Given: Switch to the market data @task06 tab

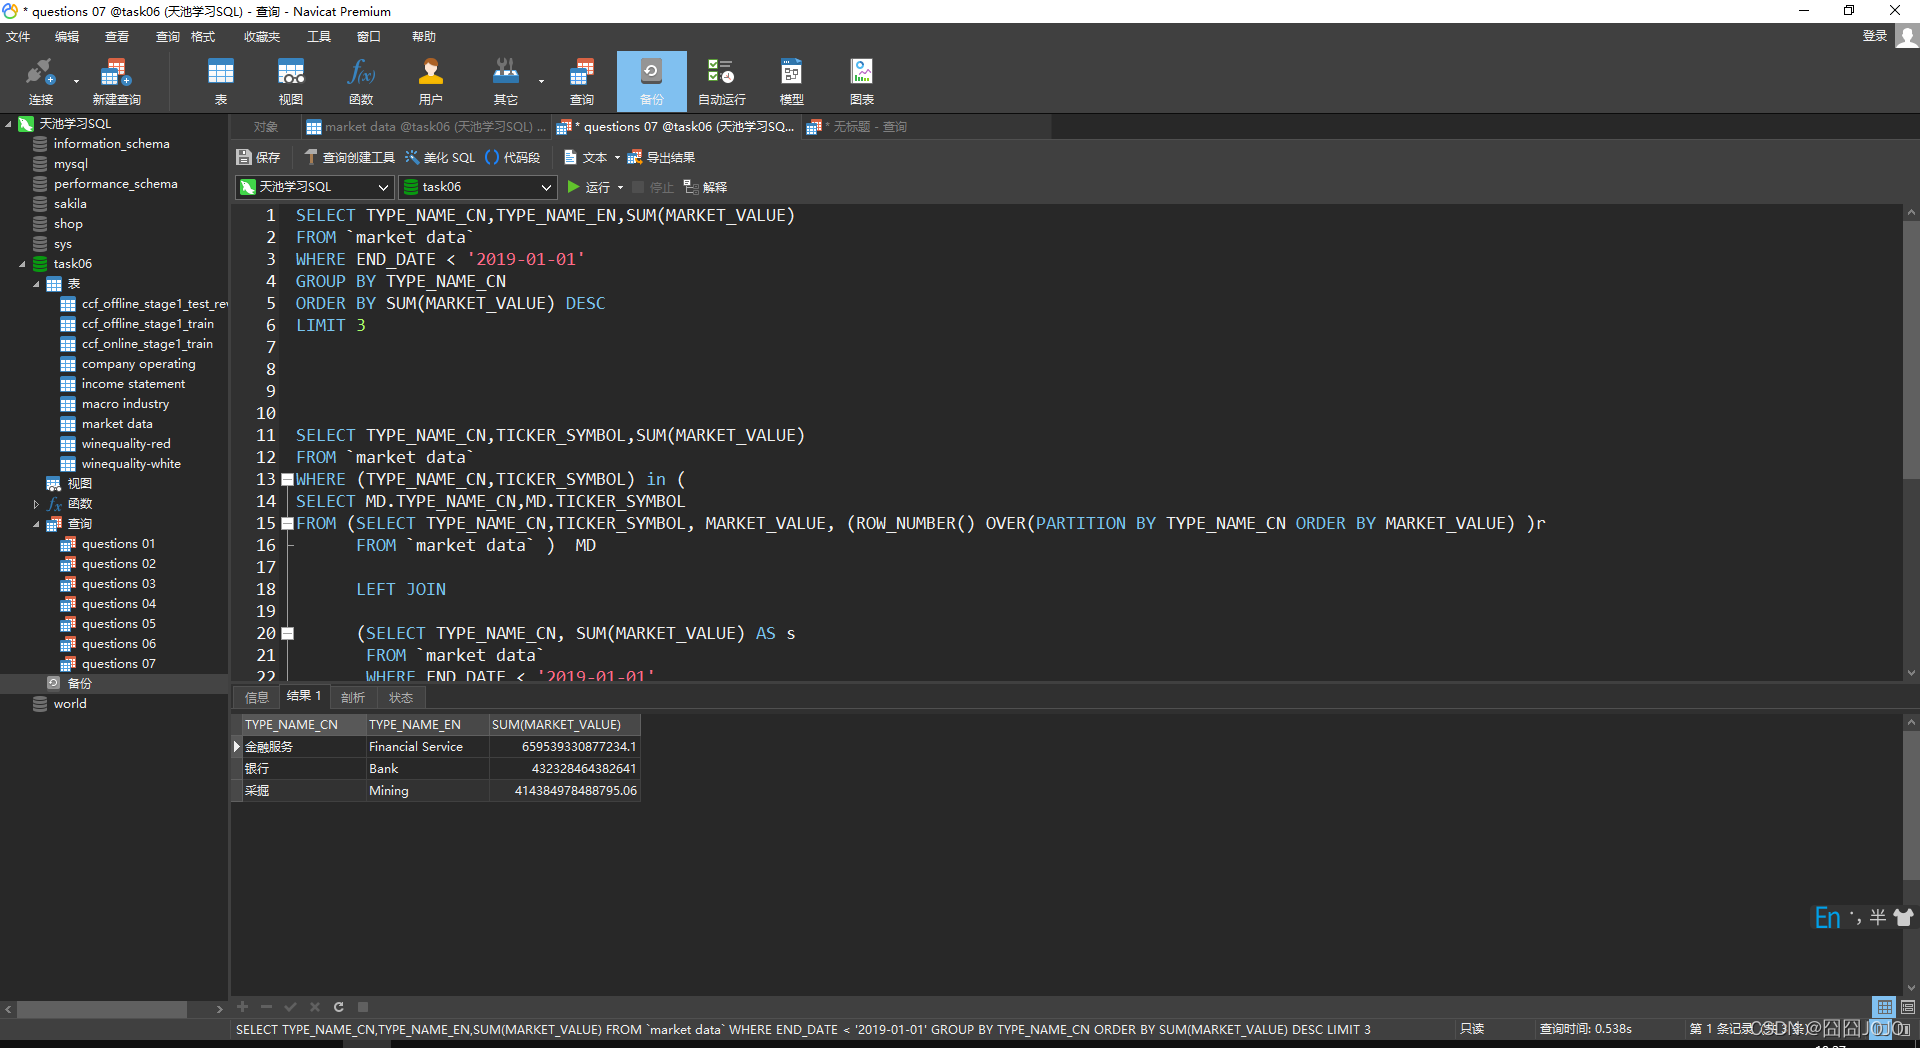Looking at the screenshot, I should 425,127.
